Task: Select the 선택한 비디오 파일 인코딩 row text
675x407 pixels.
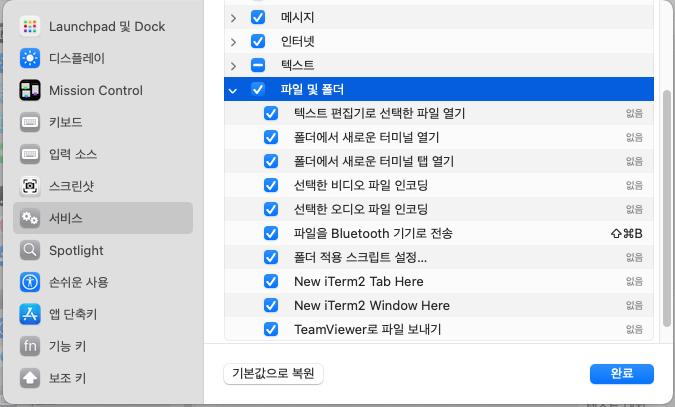Action: 361,186
